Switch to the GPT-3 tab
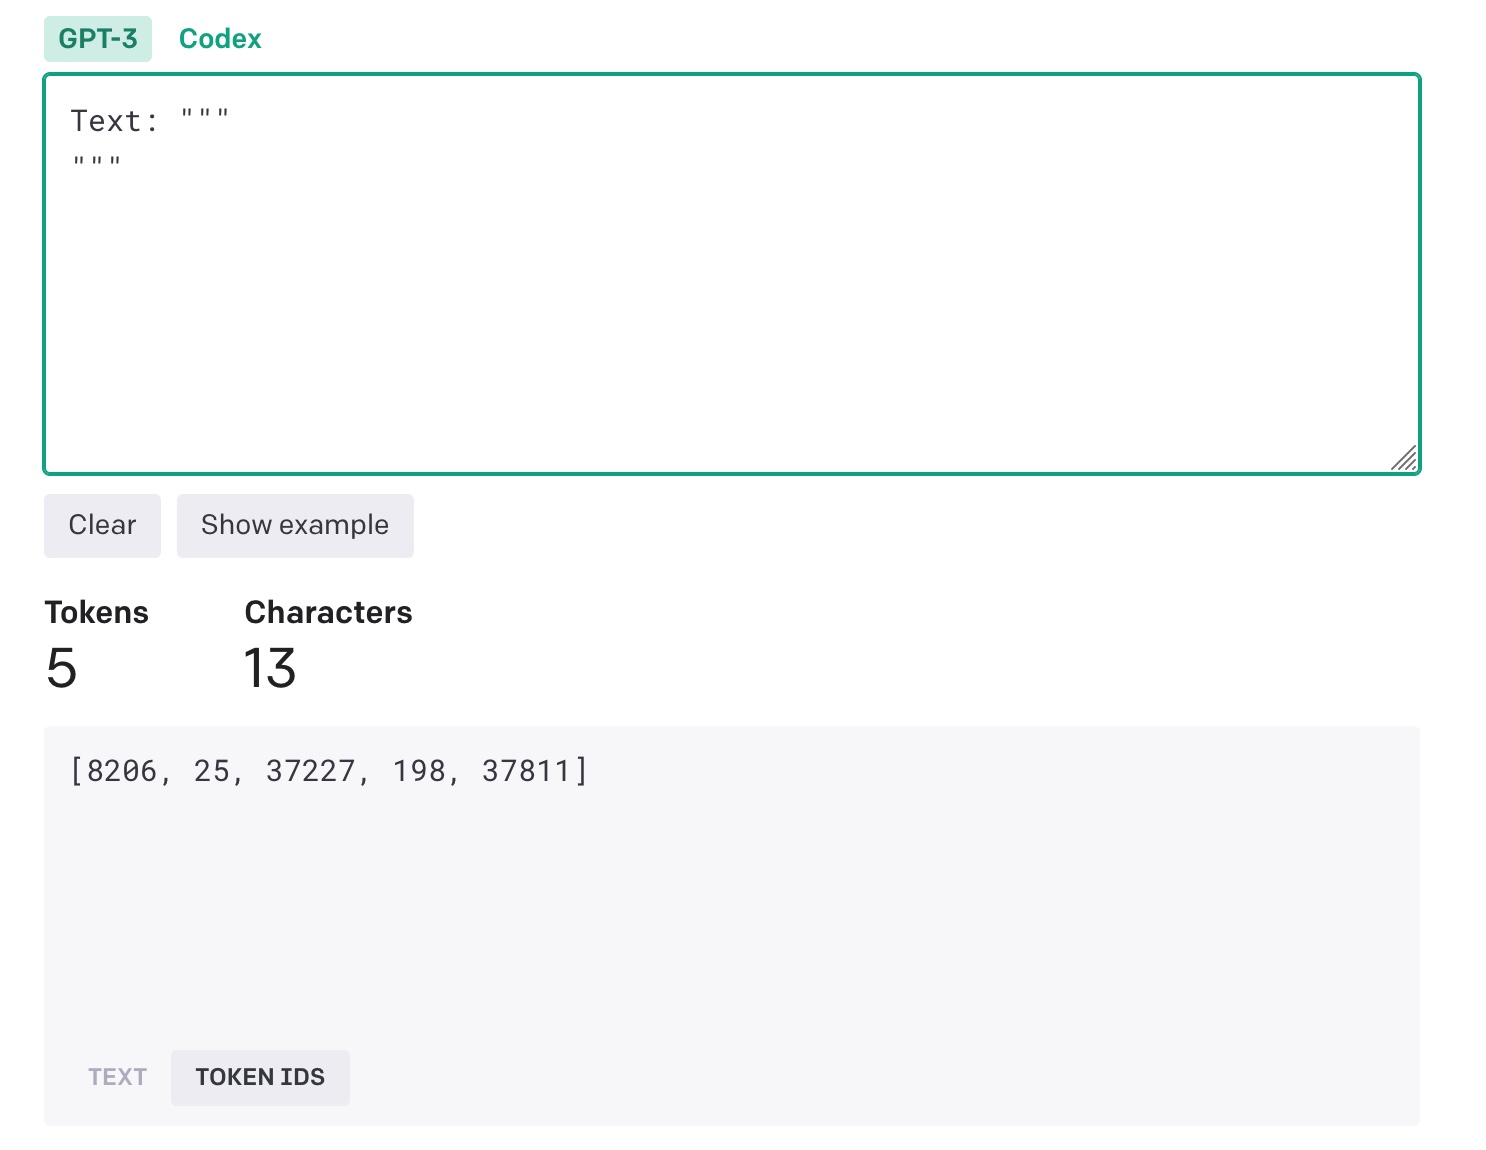The image size is (1486, 1150). (x=97, y=39)
